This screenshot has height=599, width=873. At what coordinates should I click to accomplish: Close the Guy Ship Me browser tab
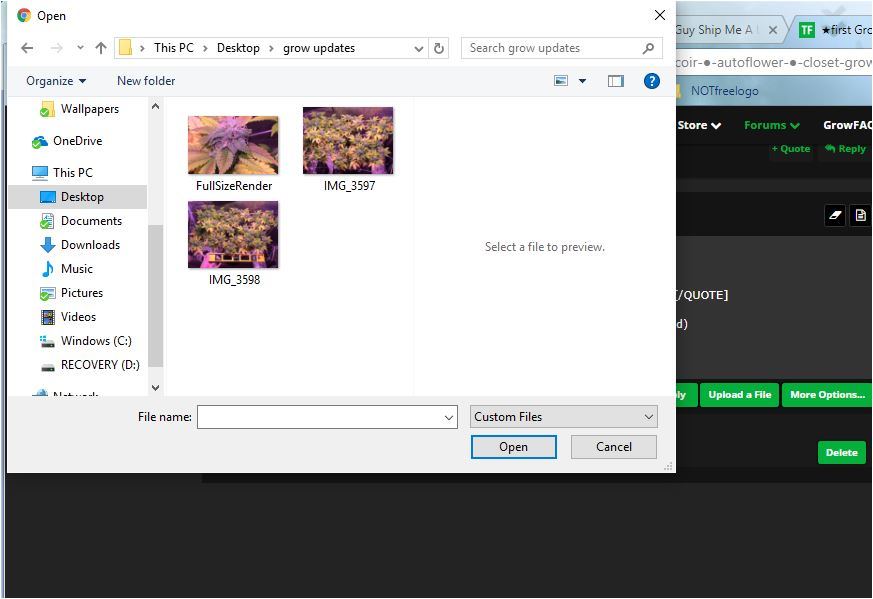[x=773, y=30]
